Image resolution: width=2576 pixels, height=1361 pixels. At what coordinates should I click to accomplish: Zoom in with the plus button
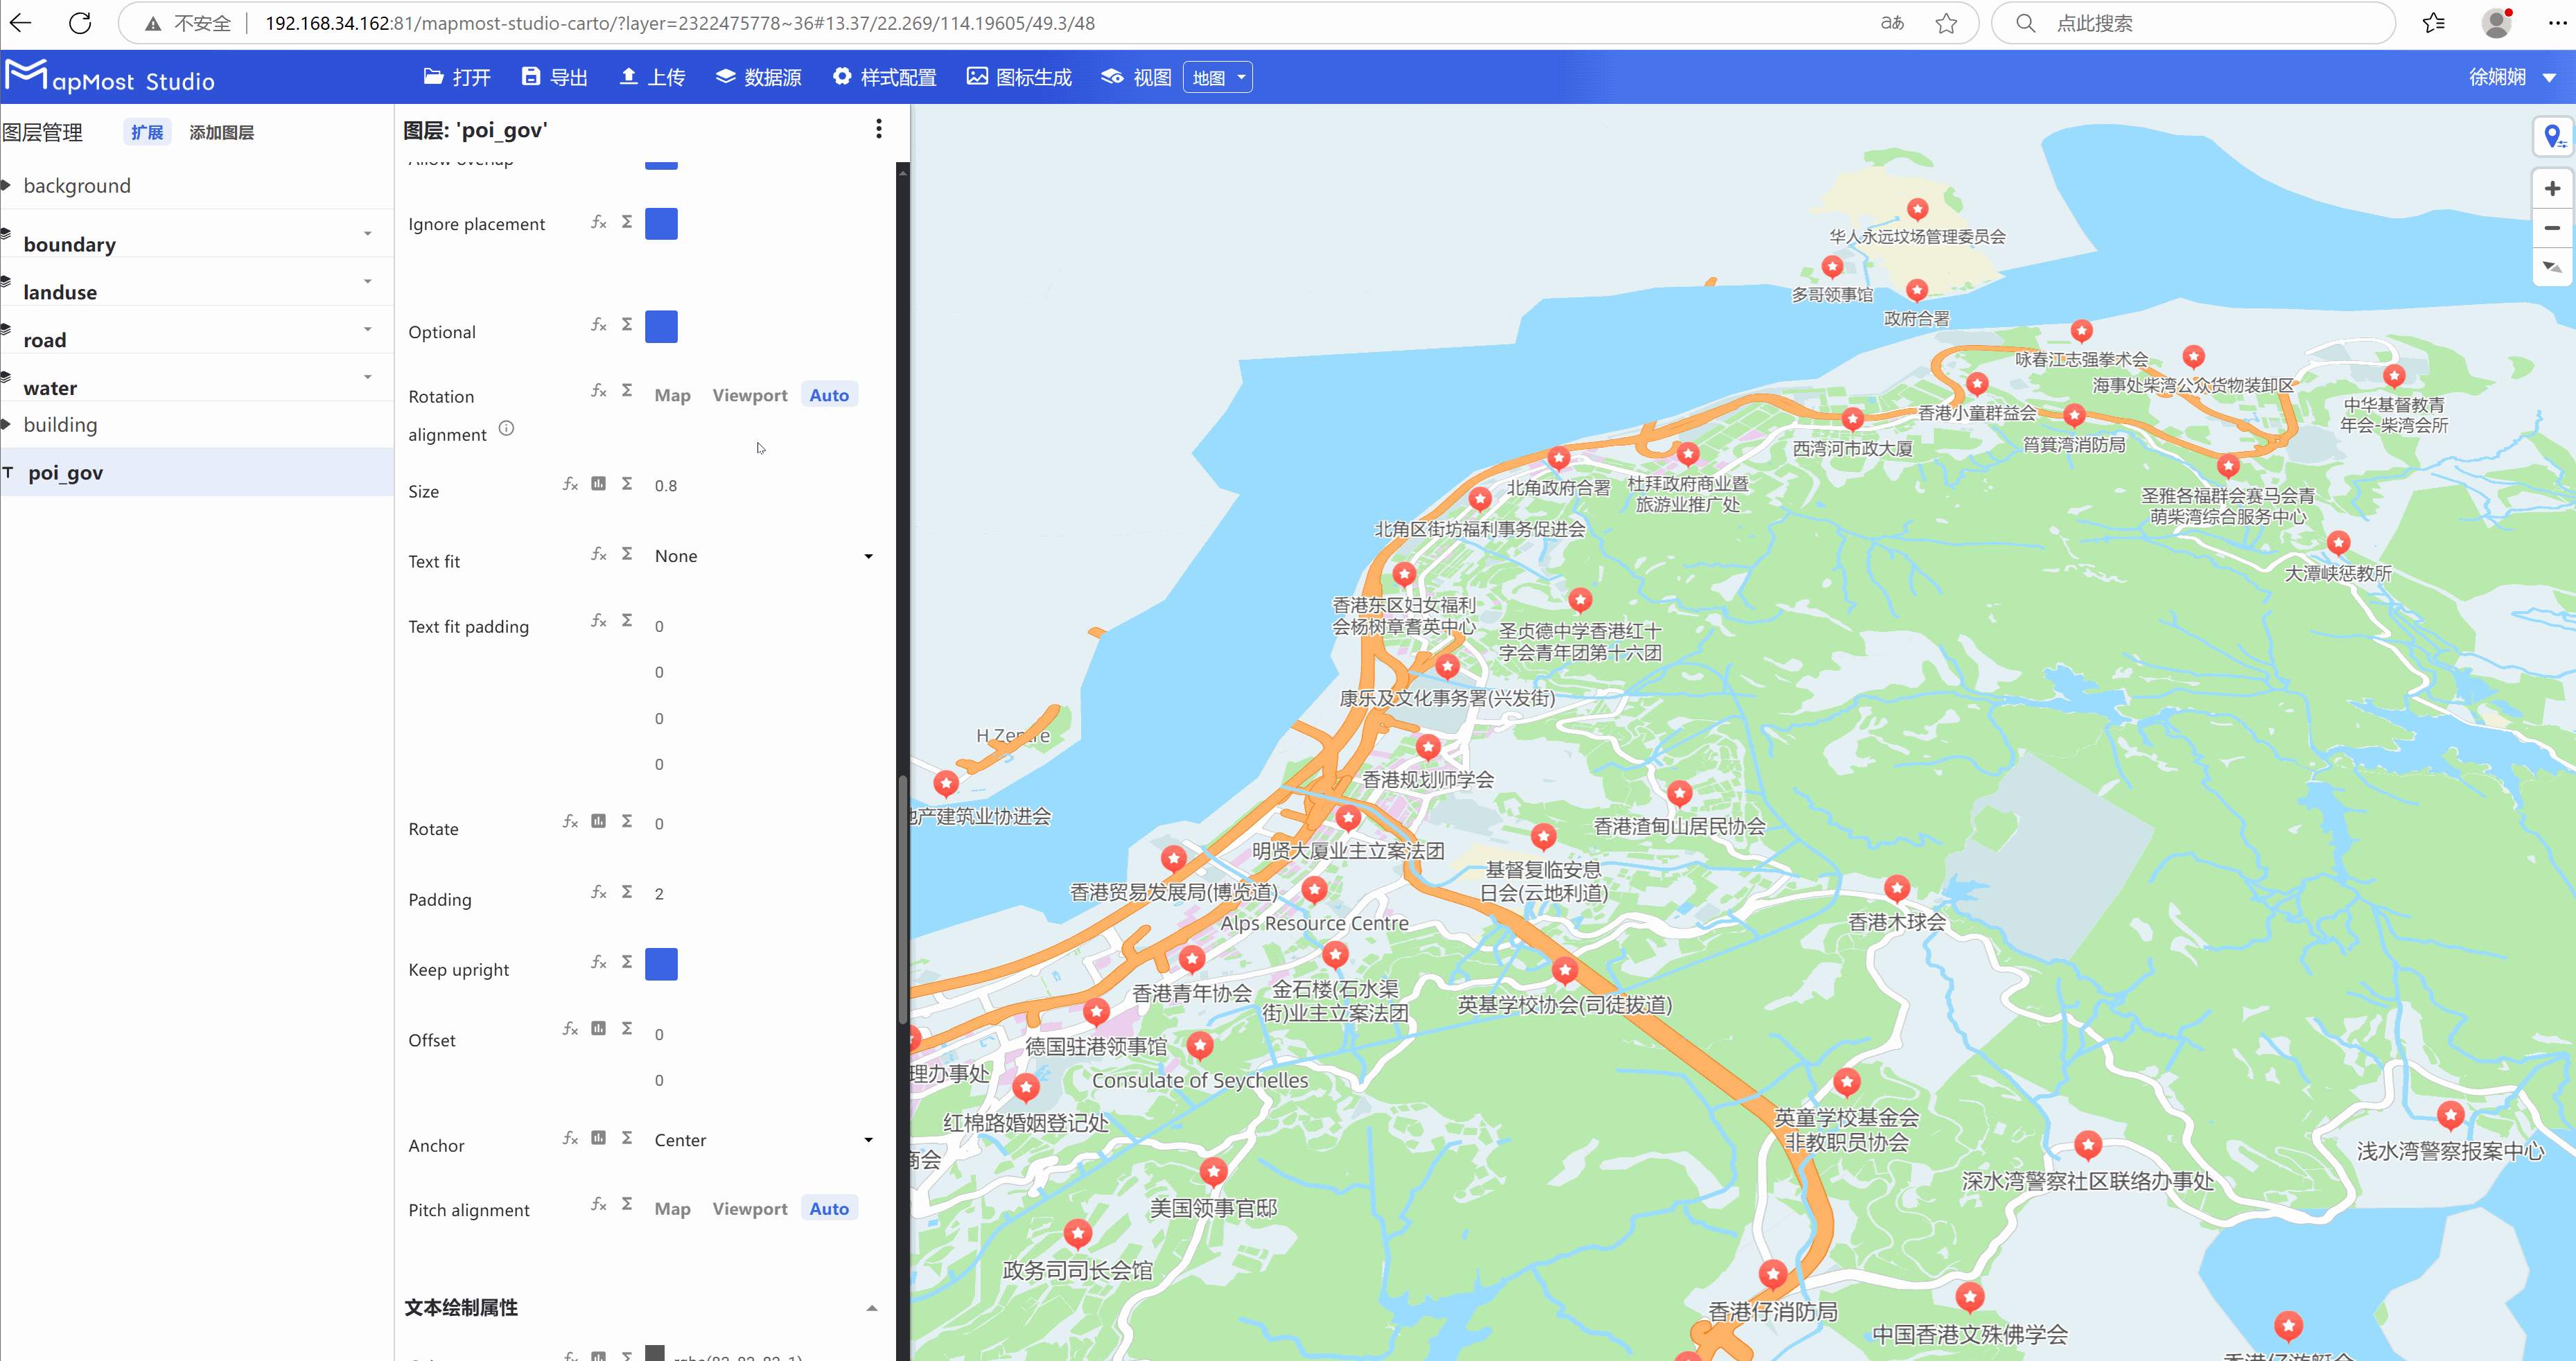click(2552, 189)
